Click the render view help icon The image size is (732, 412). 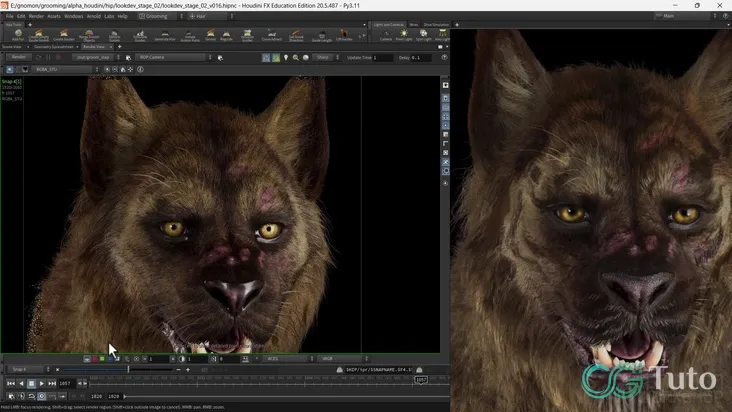[x=444, y=57]
